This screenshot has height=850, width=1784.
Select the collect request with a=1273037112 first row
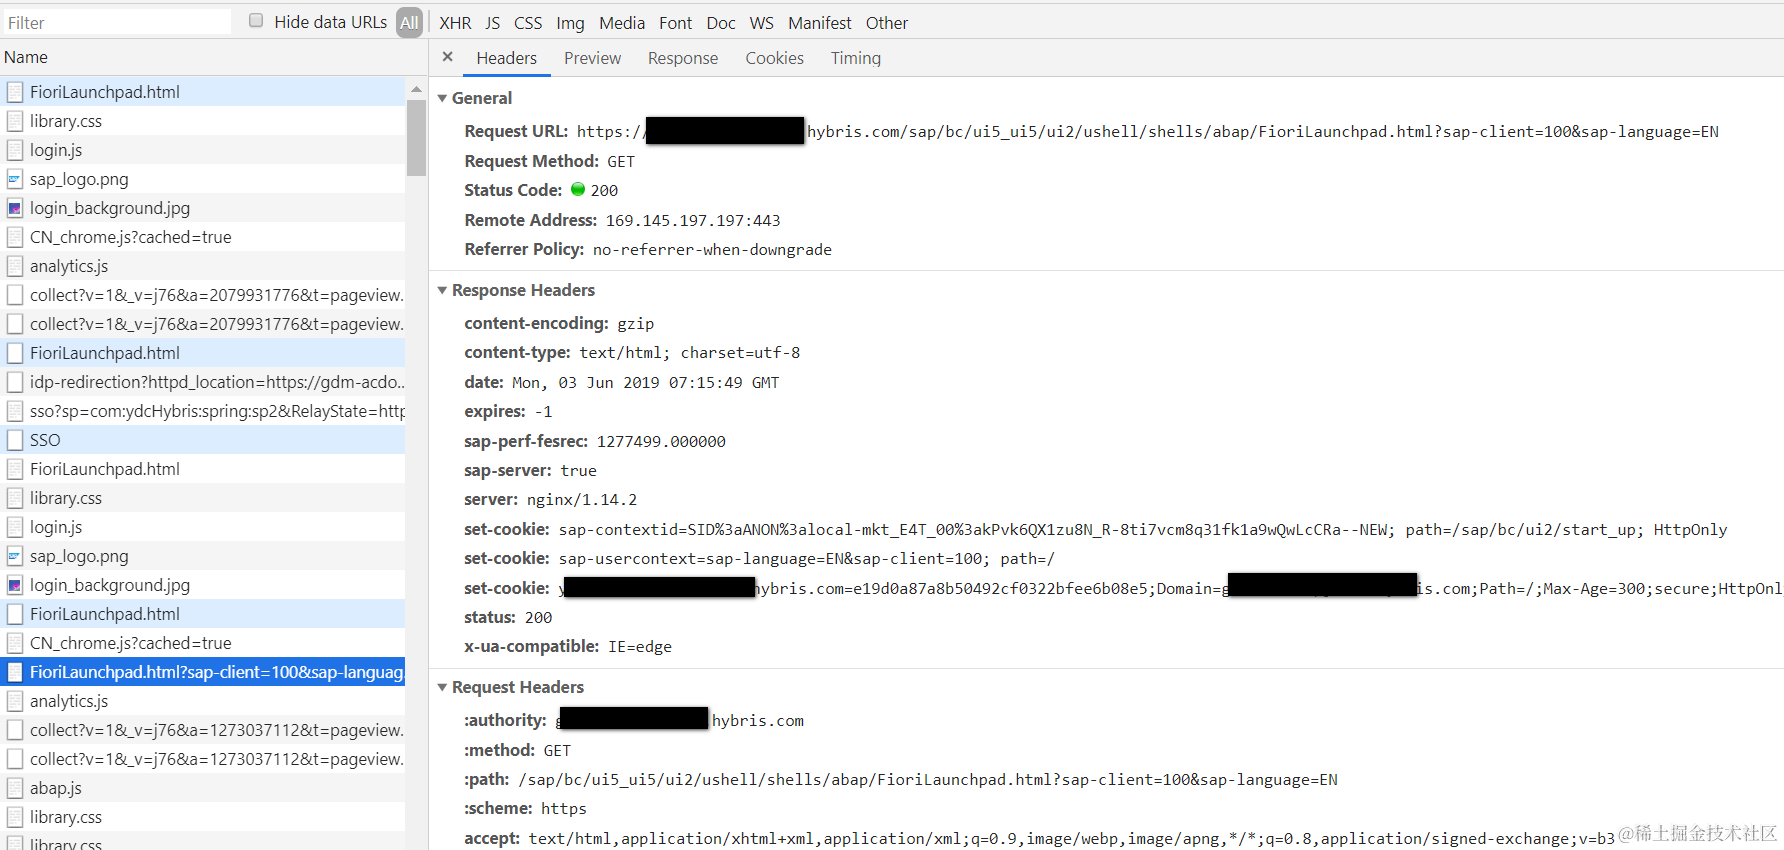pyautogui.click(x=203, y=730)
